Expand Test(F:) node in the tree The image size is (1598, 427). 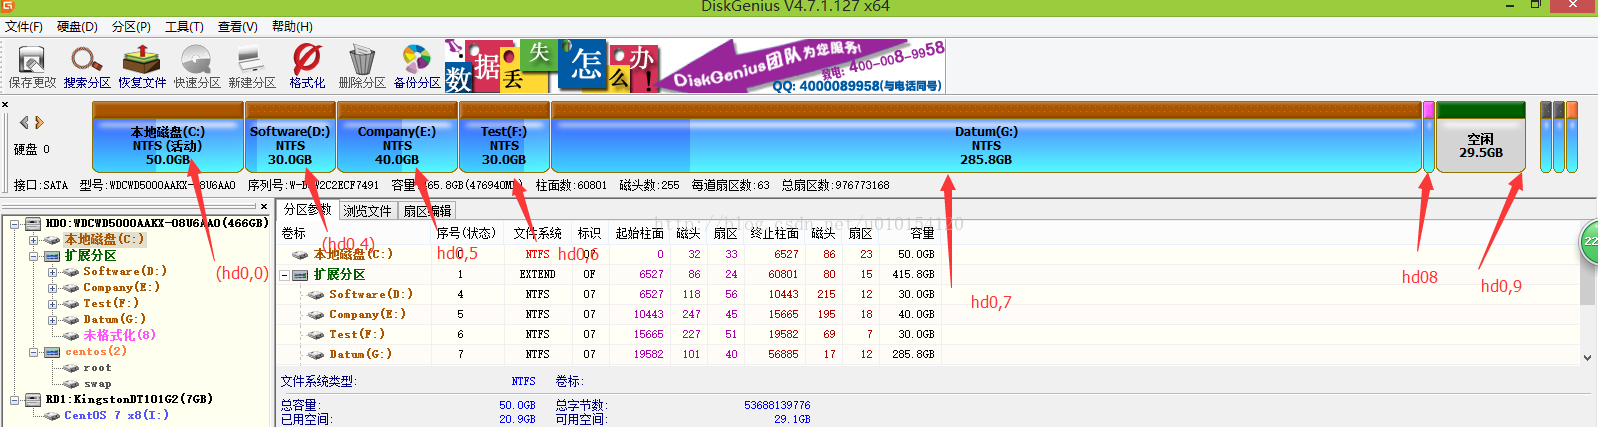(52, 304)
